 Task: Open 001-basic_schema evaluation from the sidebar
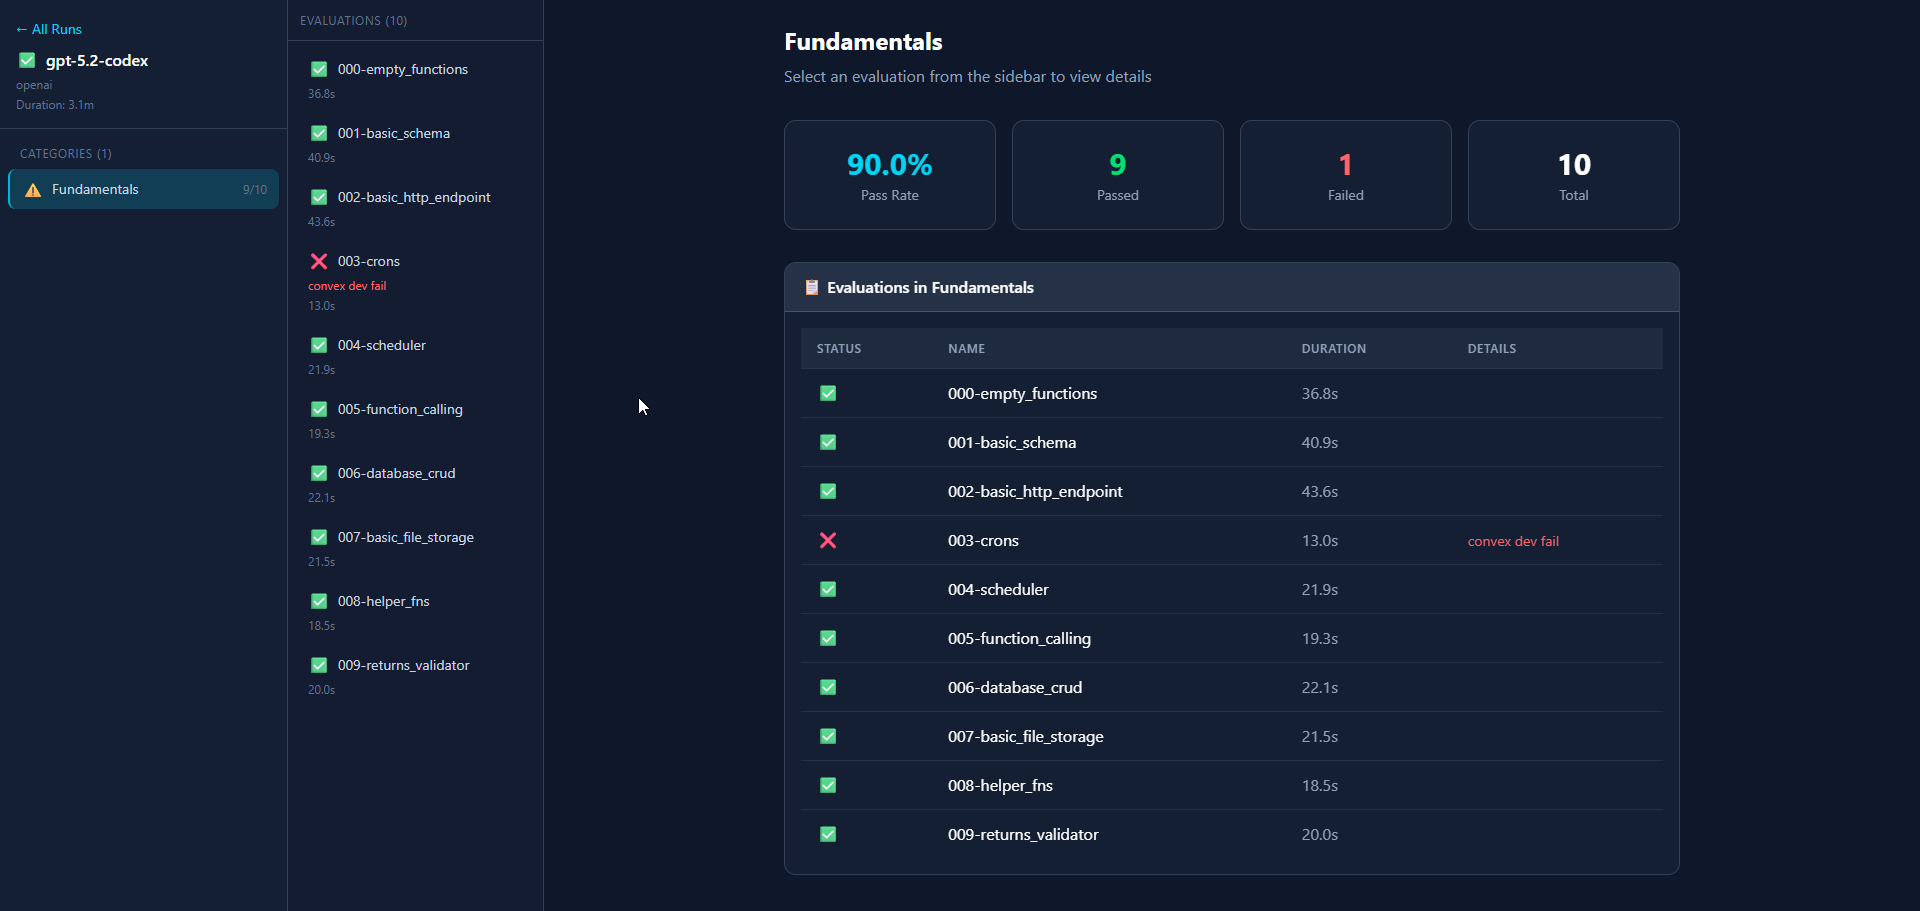tap(415, 144)
